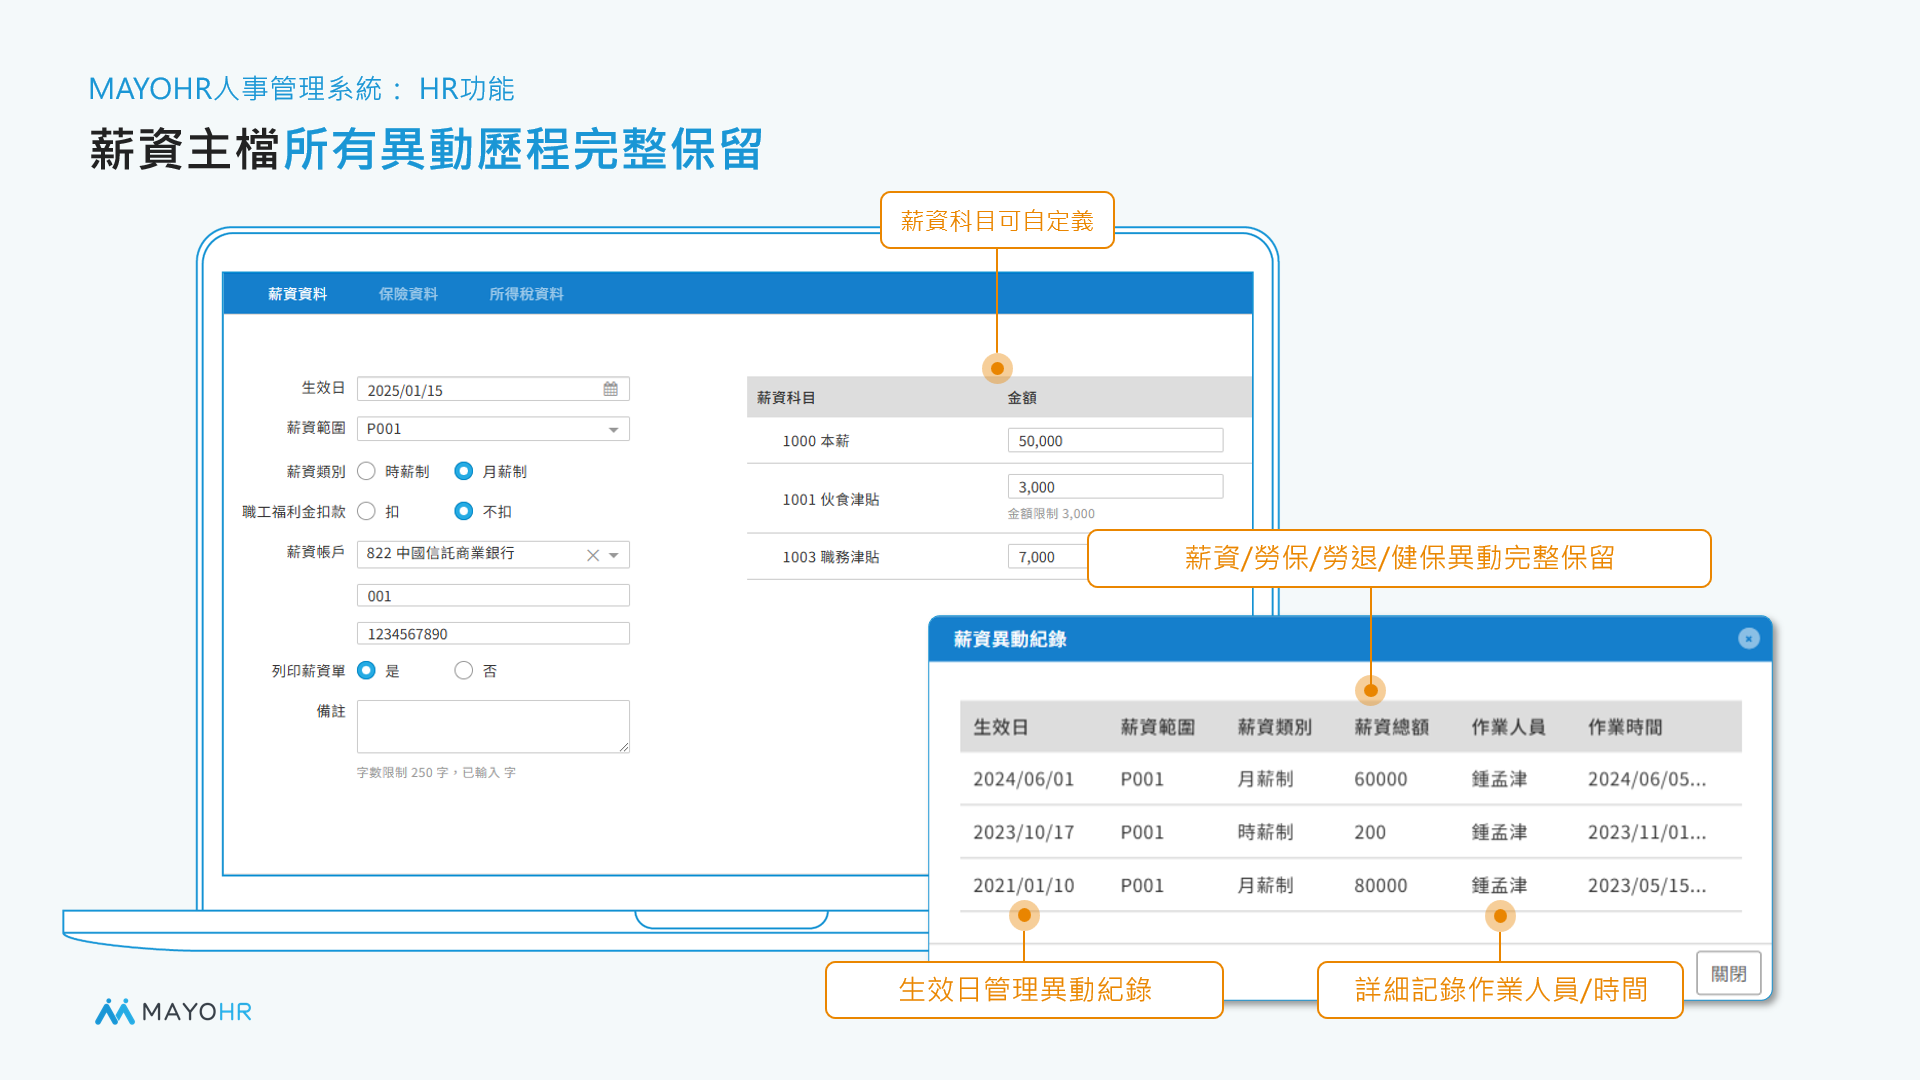Switch to the 保險資料 tab

[x=408, y=294]
